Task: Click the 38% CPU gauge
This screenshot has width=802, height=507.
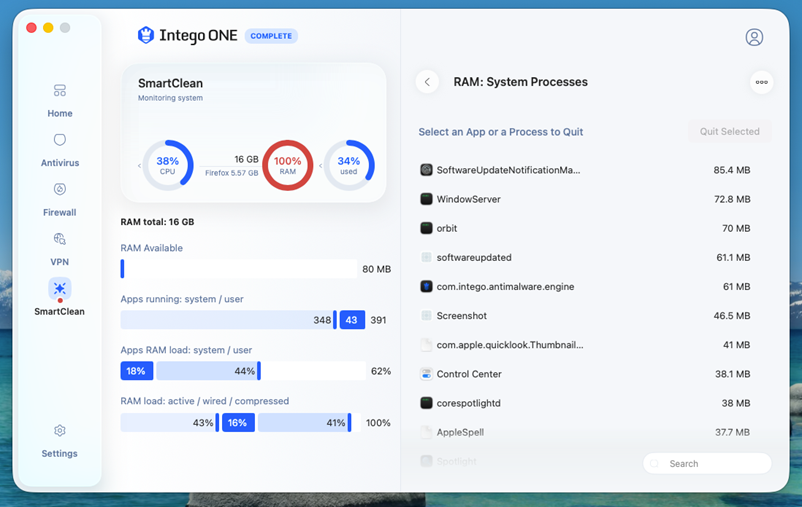Action: [x=168, y=165]
